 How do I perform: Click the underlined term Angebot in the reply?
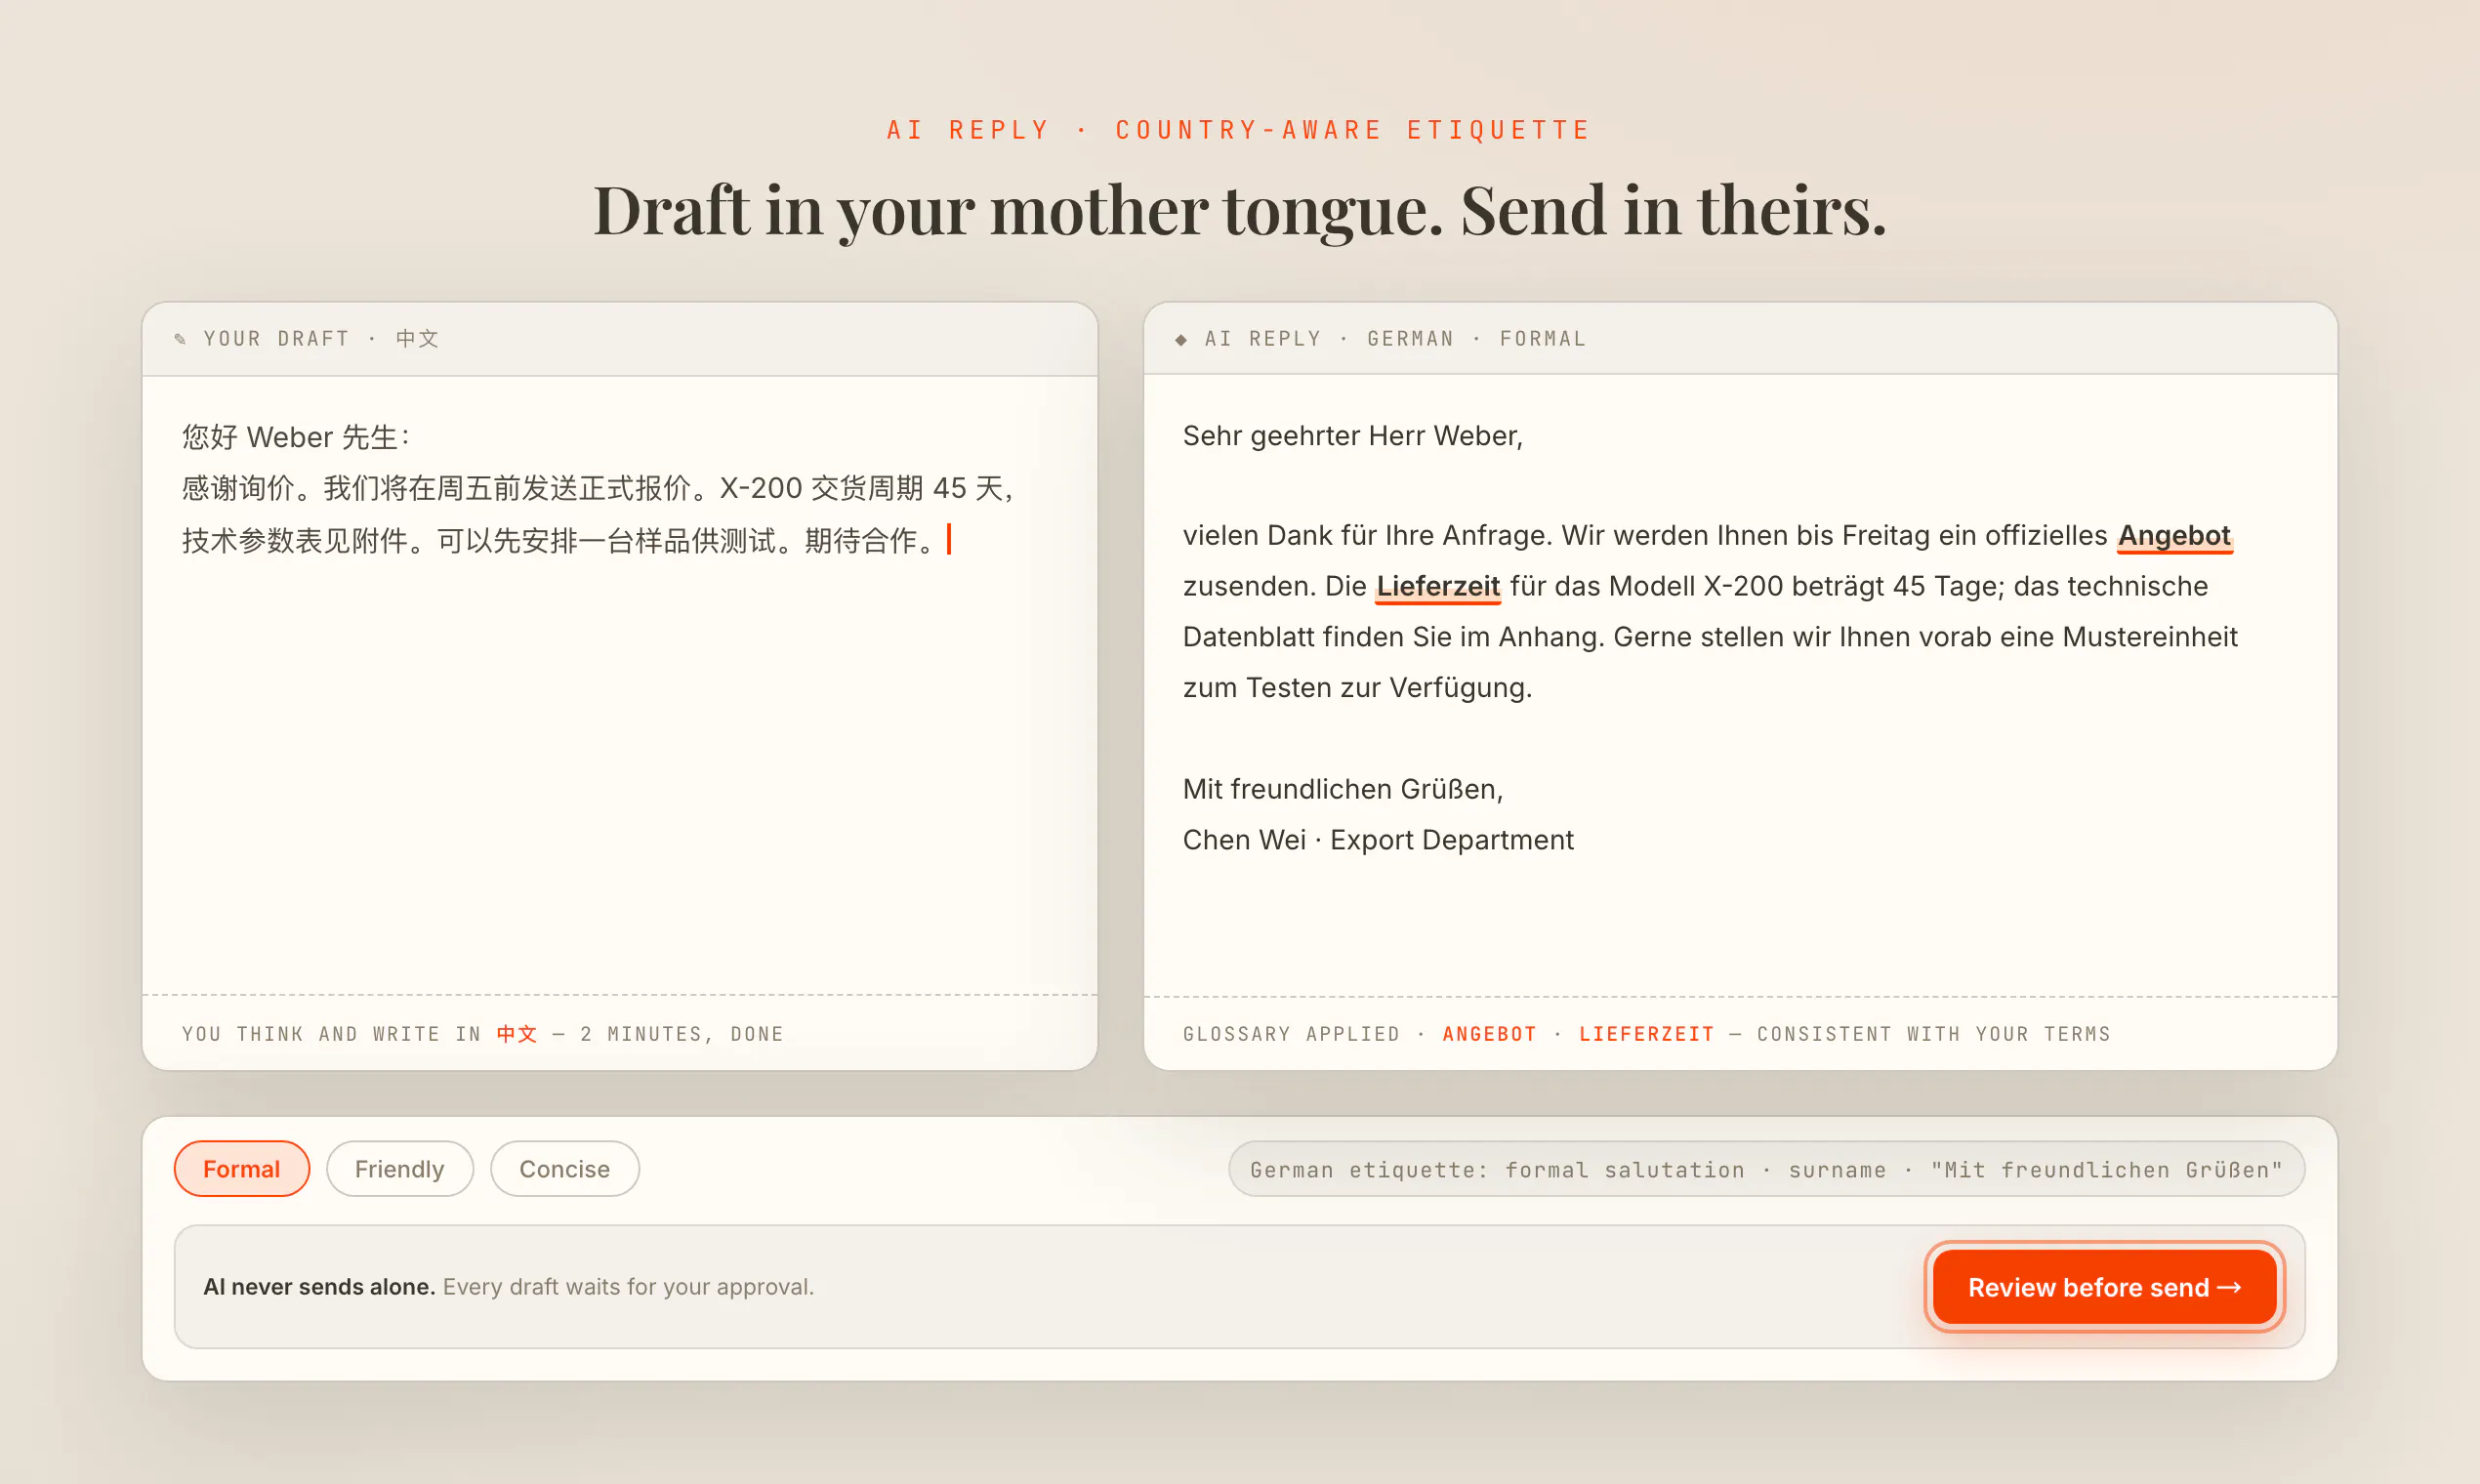2174,535
